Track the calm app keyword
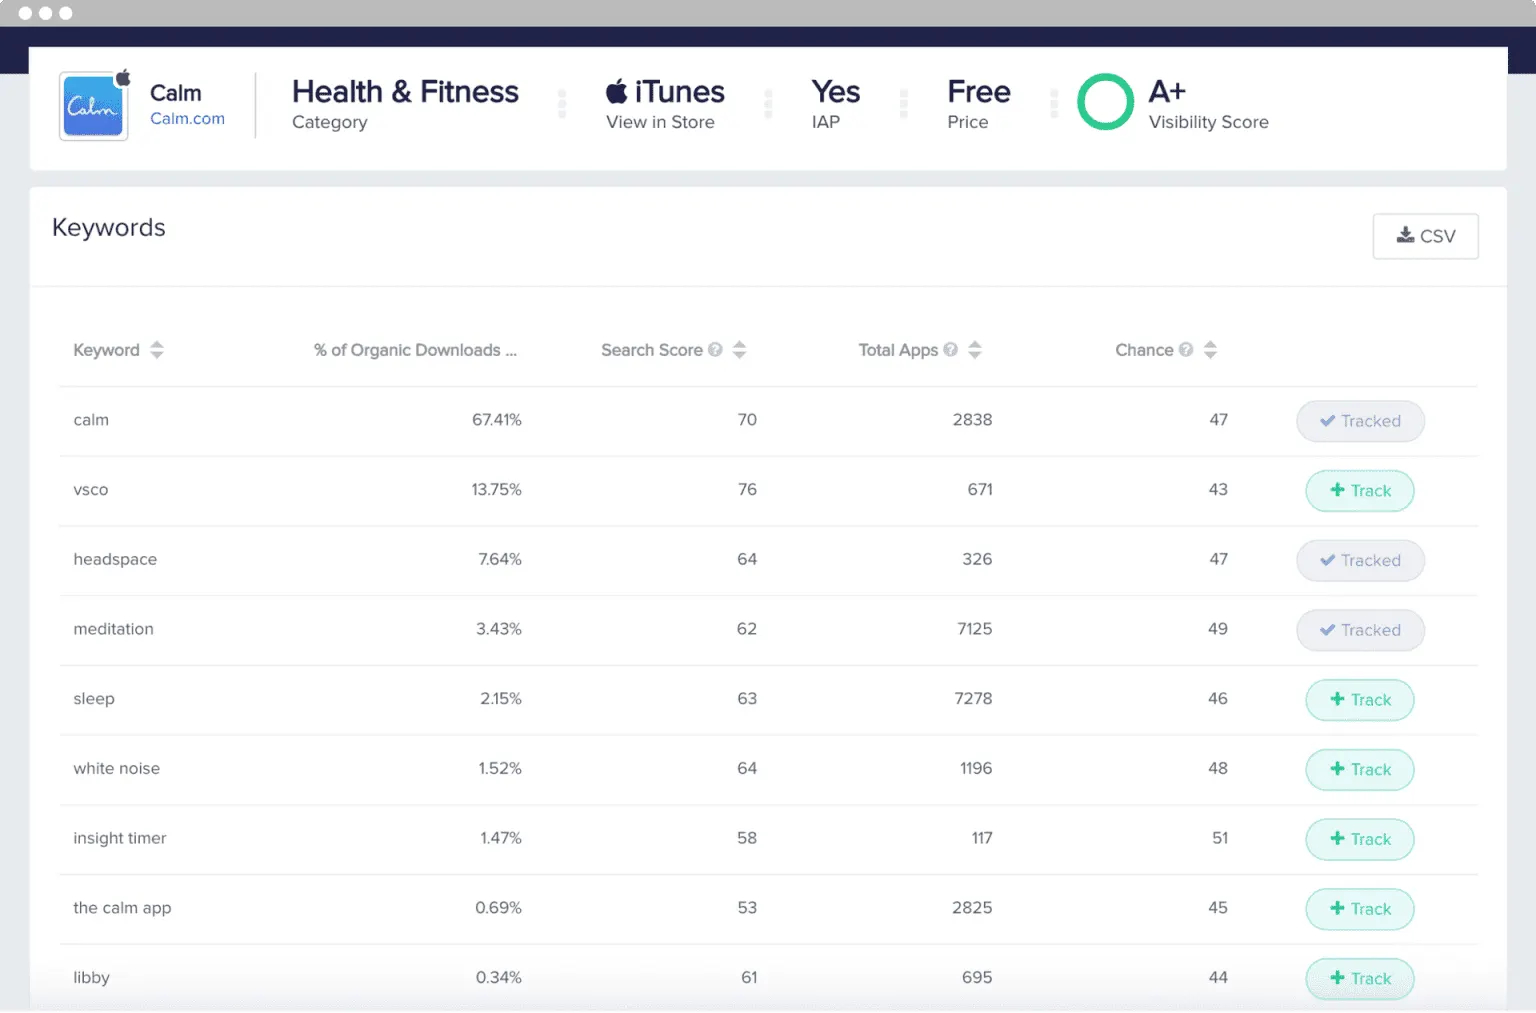 [1360, 909]
